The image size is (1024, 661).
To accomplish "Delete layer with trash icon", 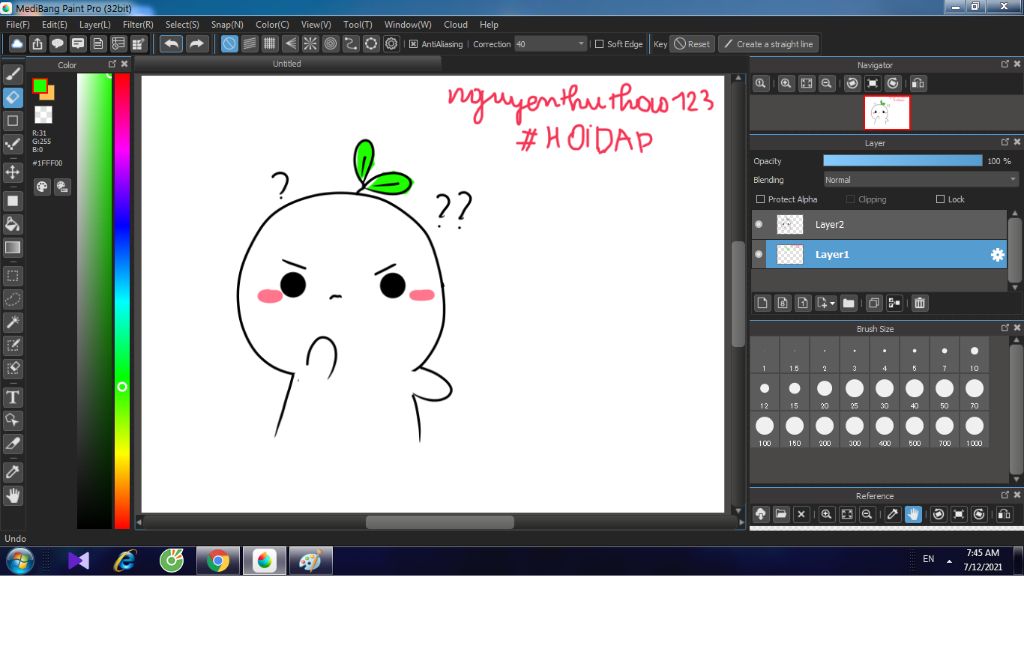I will point(920,303).
